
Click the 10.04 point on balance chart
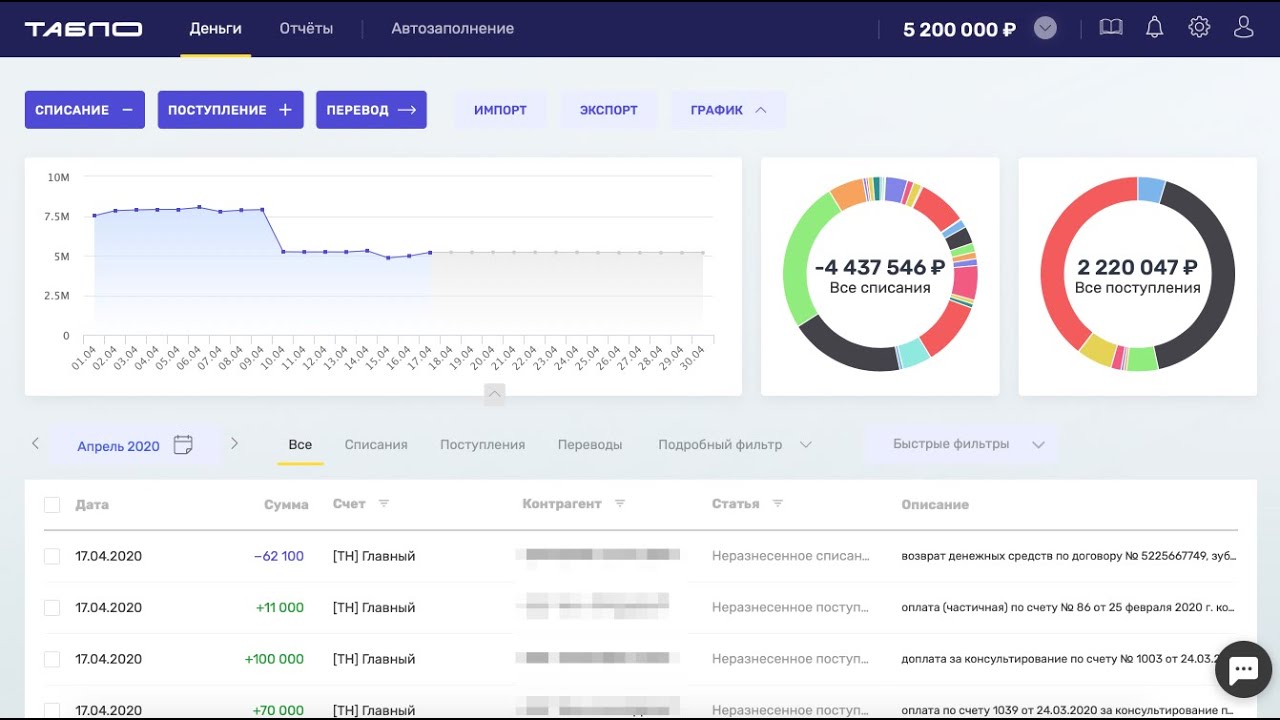click(283, 252)
